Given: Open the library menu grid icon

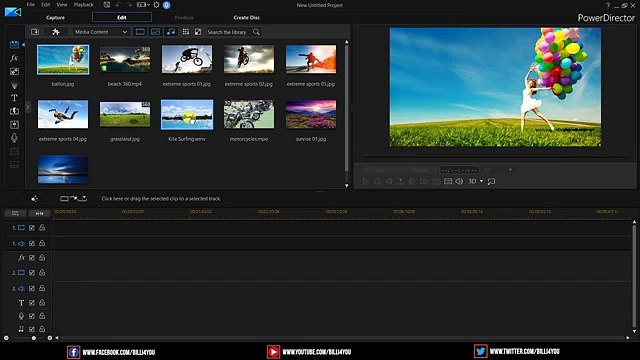Looking at the screenshot, I should pyautogui.click(x=186, y=32).
